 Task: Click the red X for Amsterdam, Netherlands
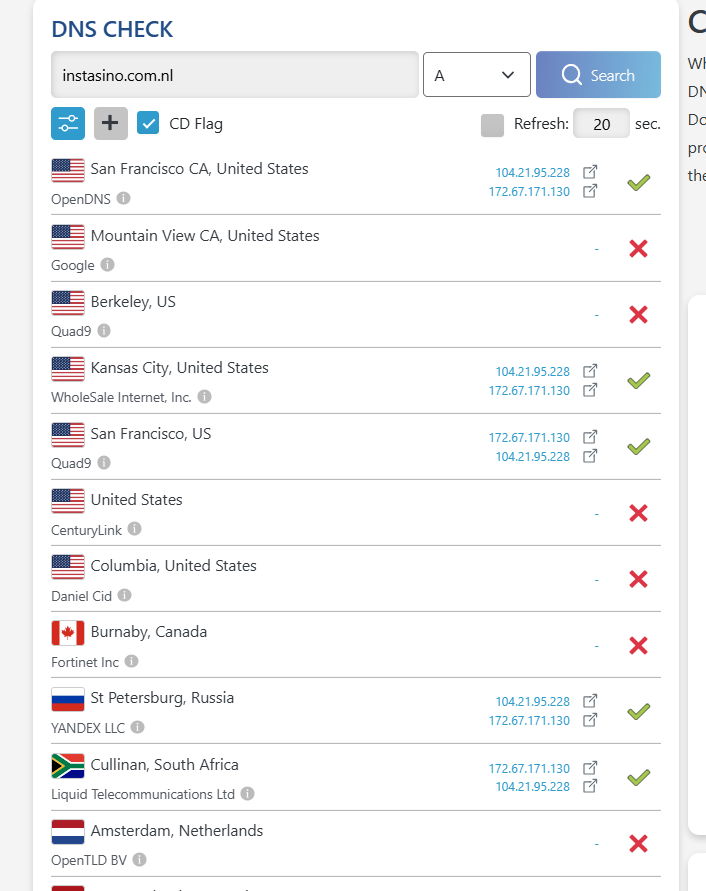638,844
